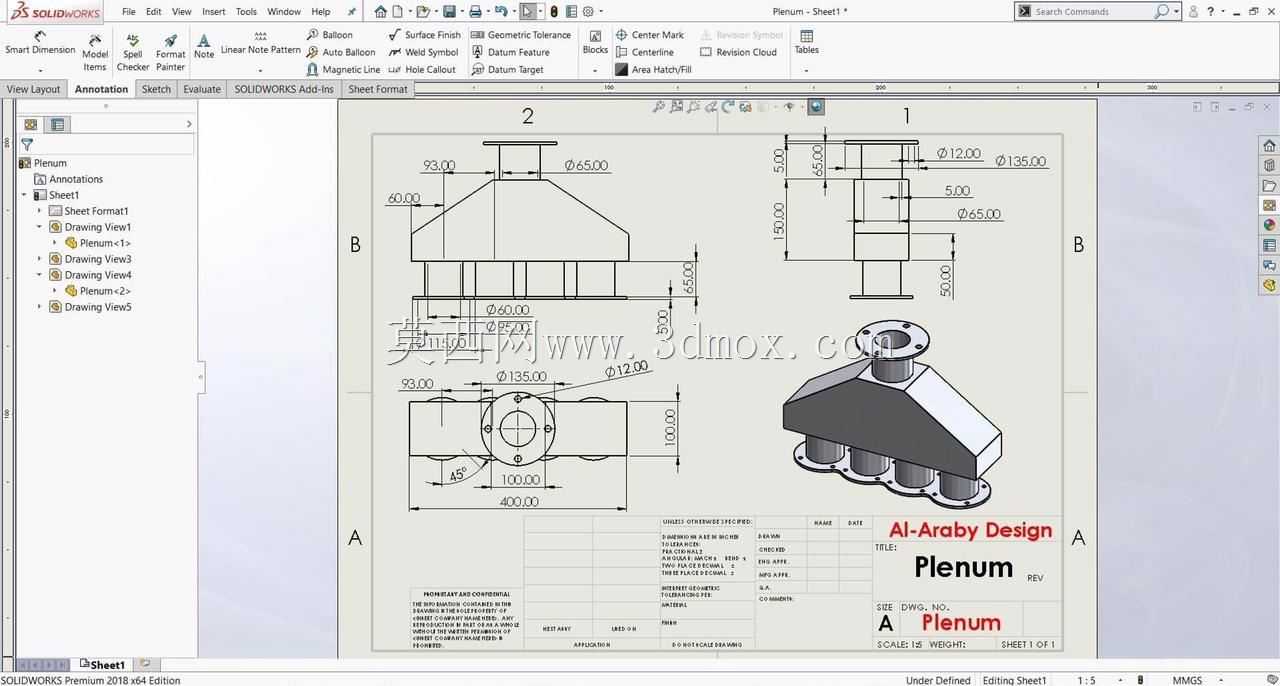Add a Center Mark
The width and height of the screenshot is (1280, 686).
click(x=649, y=35)
